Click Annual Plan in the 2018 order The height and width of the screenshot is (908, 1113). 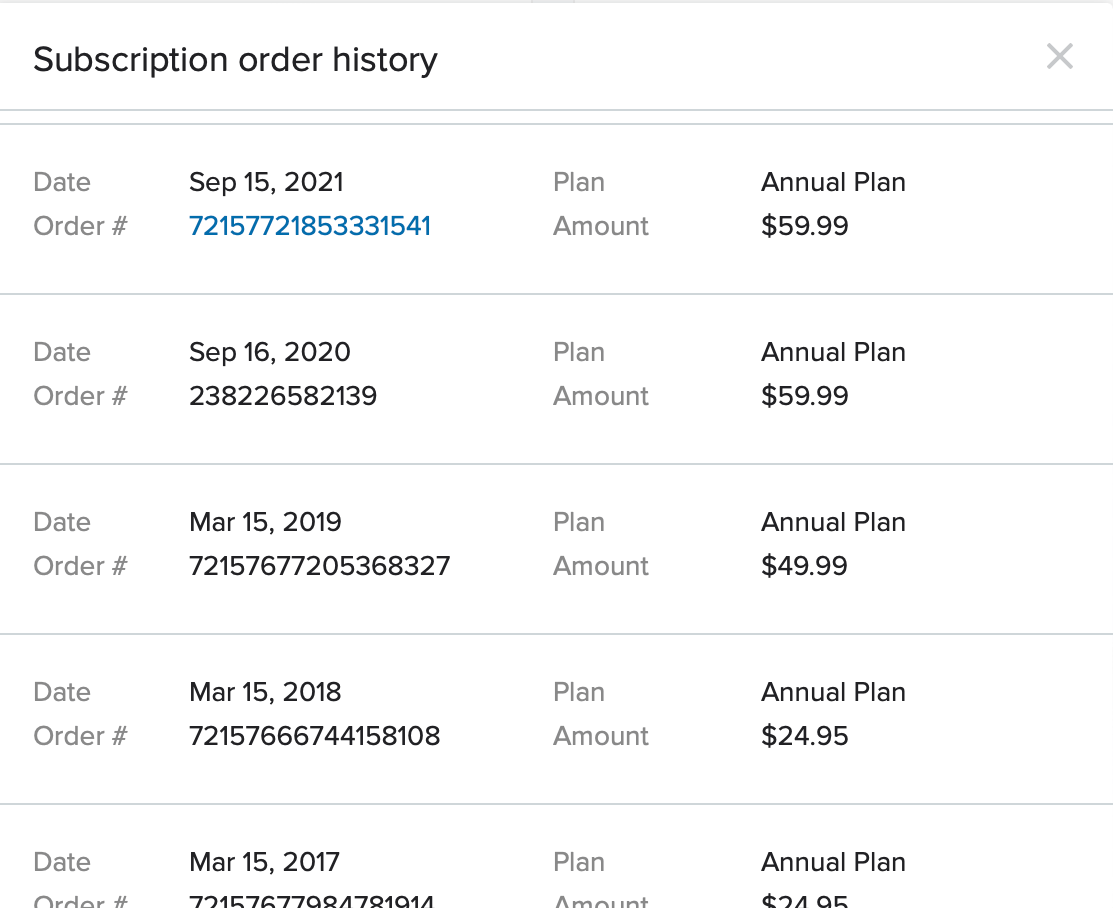click(x=833, y=692)
